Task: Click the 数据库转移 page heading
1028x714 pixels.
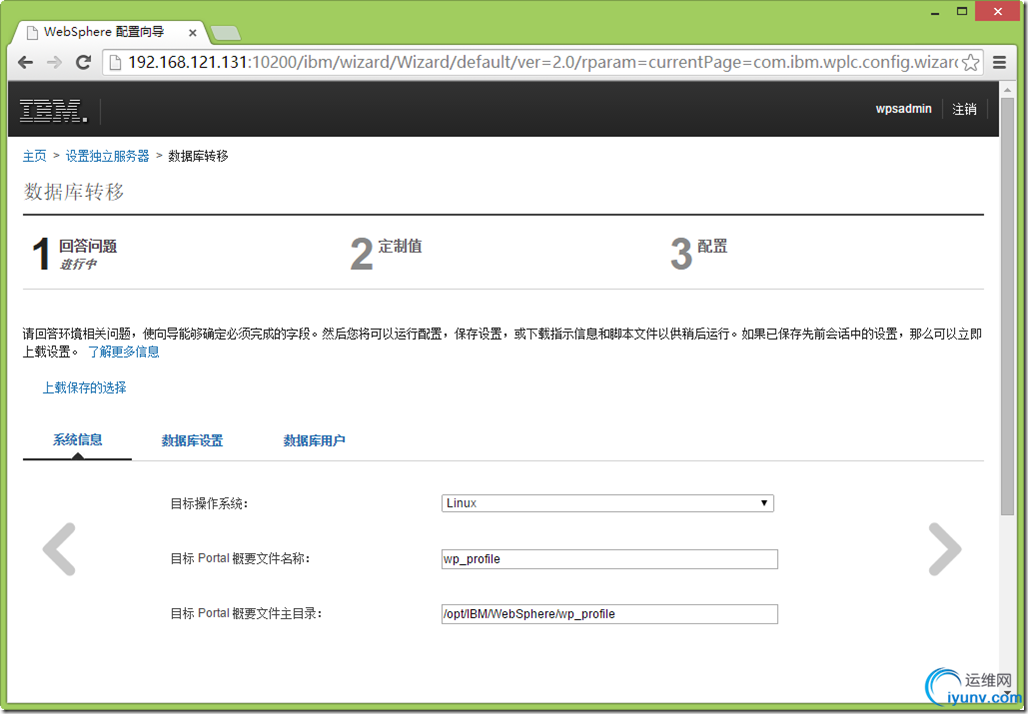Action: [73, 191]
